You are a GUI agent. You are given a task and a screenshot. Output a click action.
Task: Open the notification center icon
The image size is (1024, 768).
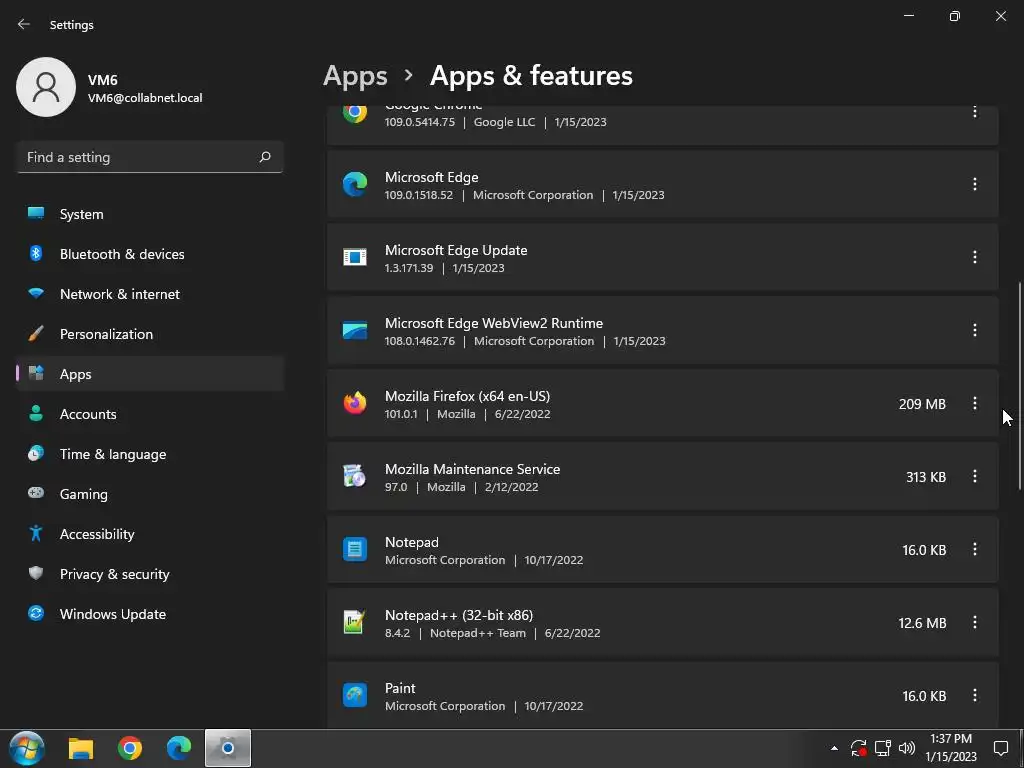pyautogui.click(x=1000, y=748)
